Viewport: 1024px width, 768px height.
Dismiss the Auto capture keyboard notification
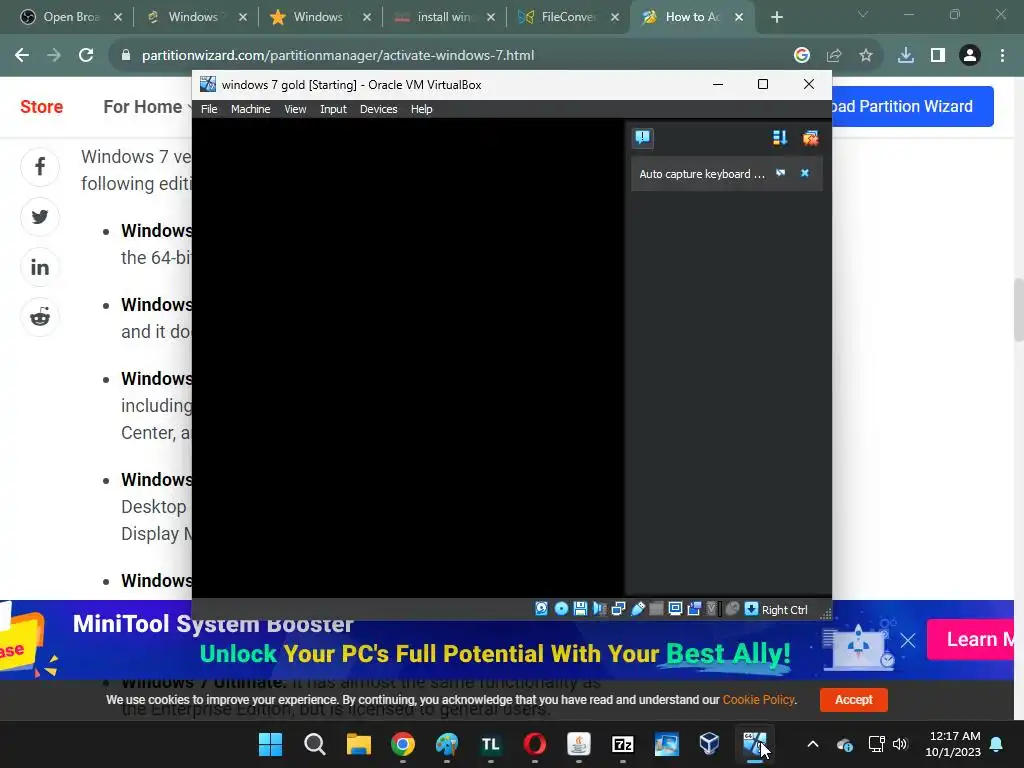tap(805, 173)
